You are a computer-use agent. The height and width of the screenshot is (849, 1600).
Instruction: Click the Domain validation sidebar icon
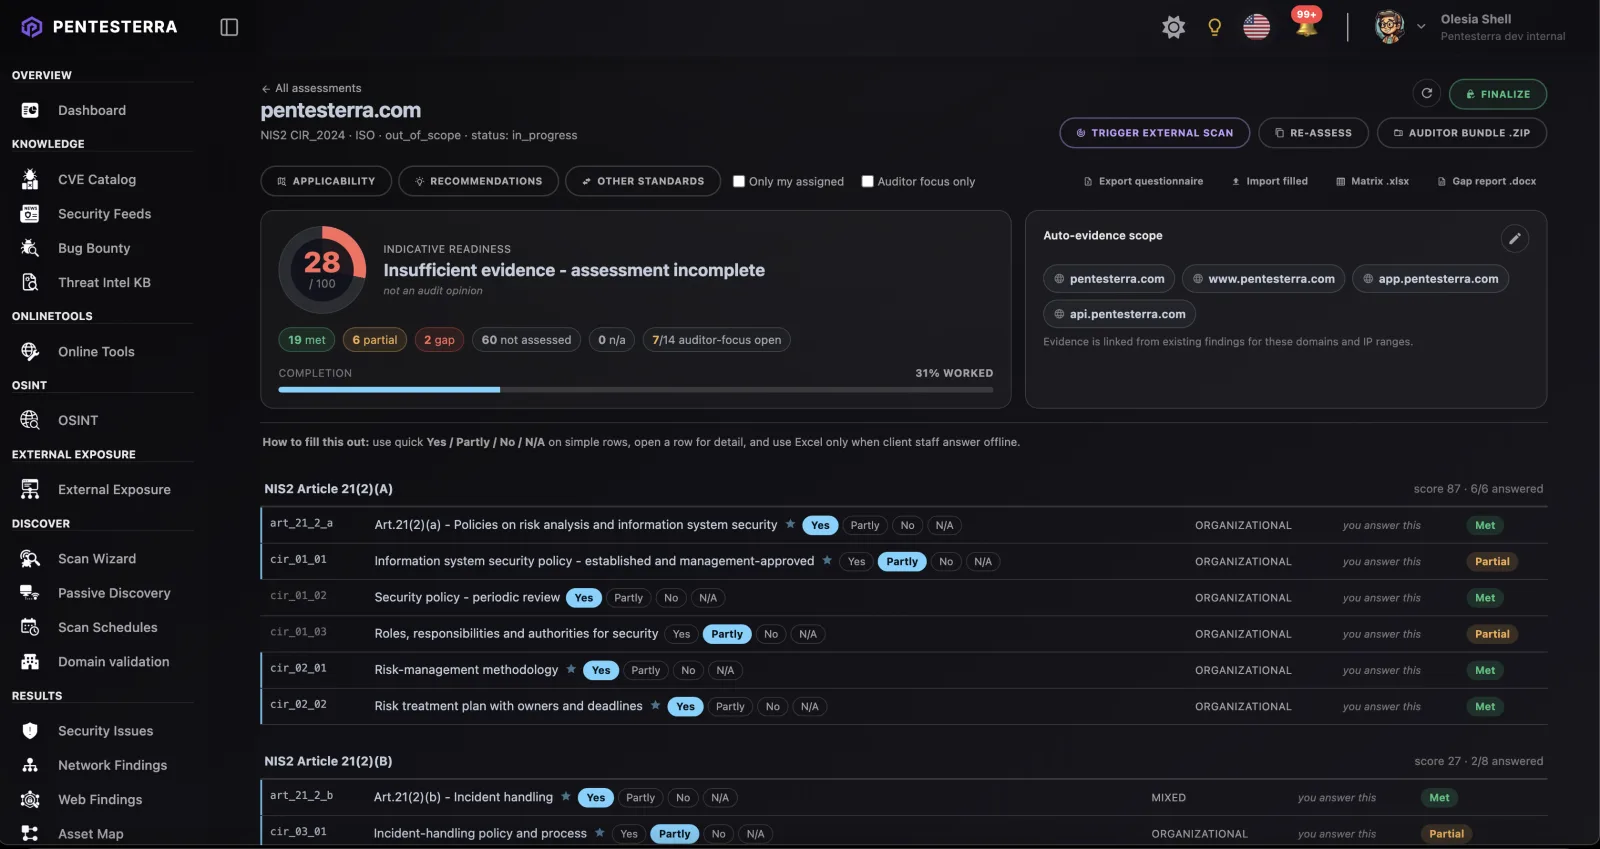point(30,662)
